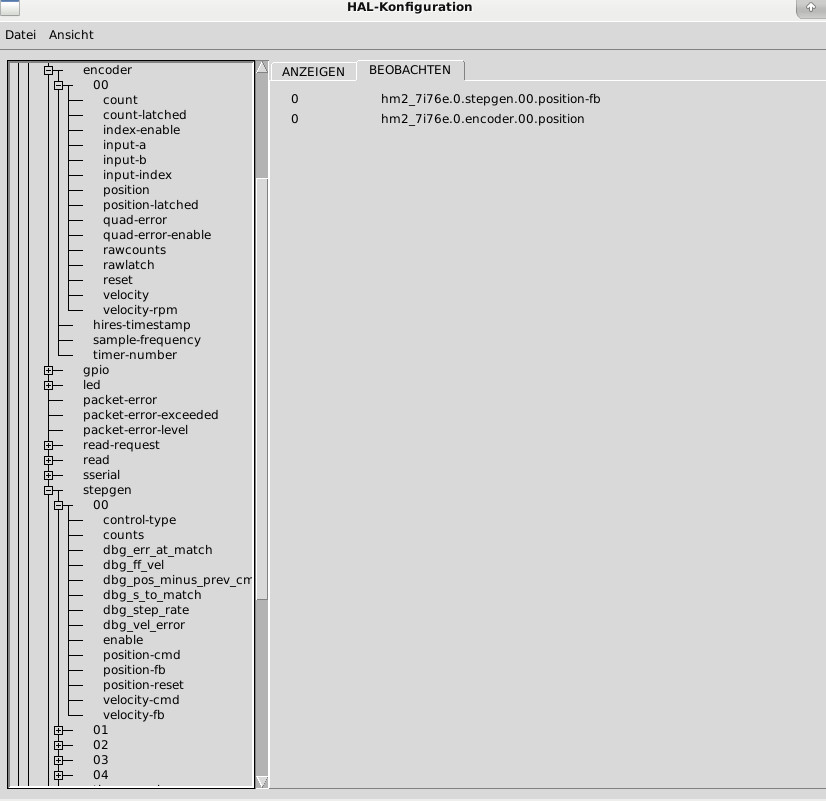Click the watched stepgen.00.position-fb entry
The image size is (826, 801).
tap(490, 99)
